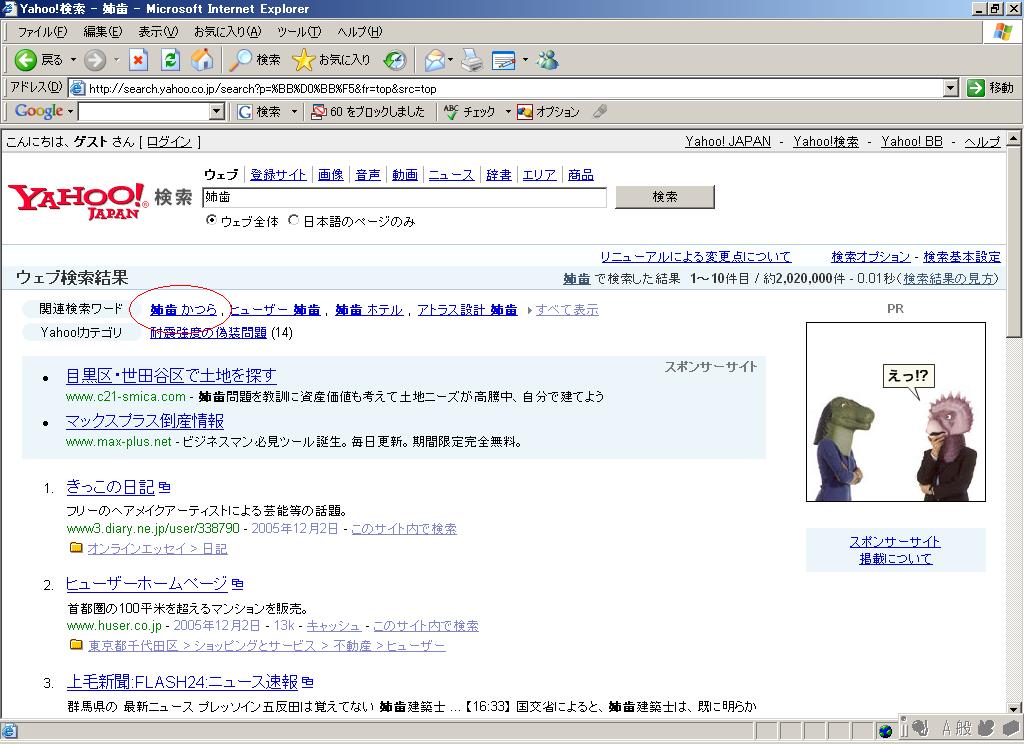Open the Forward button history dropdown
Image resolution: width=1024 pixels, height=744 pixels.
point(116,60)
